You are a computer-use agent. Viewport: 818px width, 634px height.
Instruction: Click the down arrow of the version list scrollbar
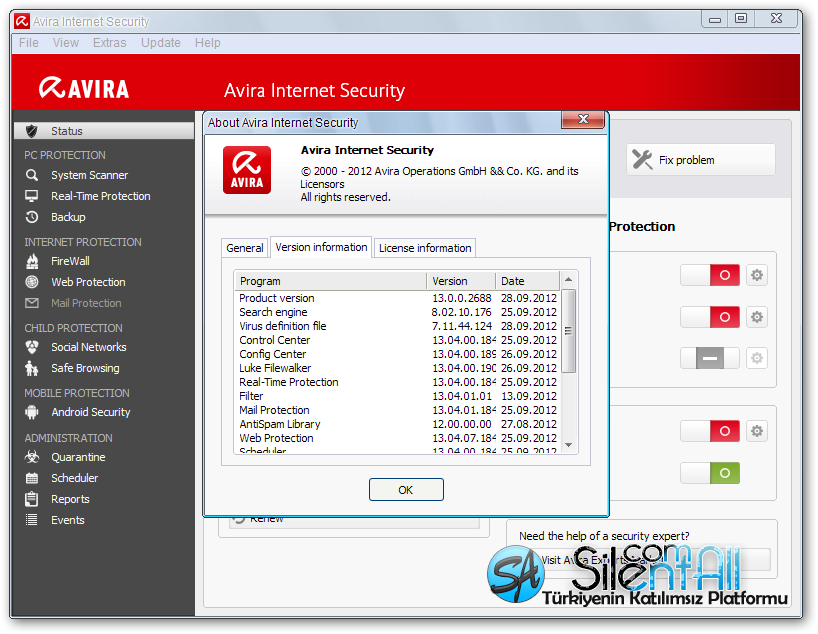pos(569,445)
